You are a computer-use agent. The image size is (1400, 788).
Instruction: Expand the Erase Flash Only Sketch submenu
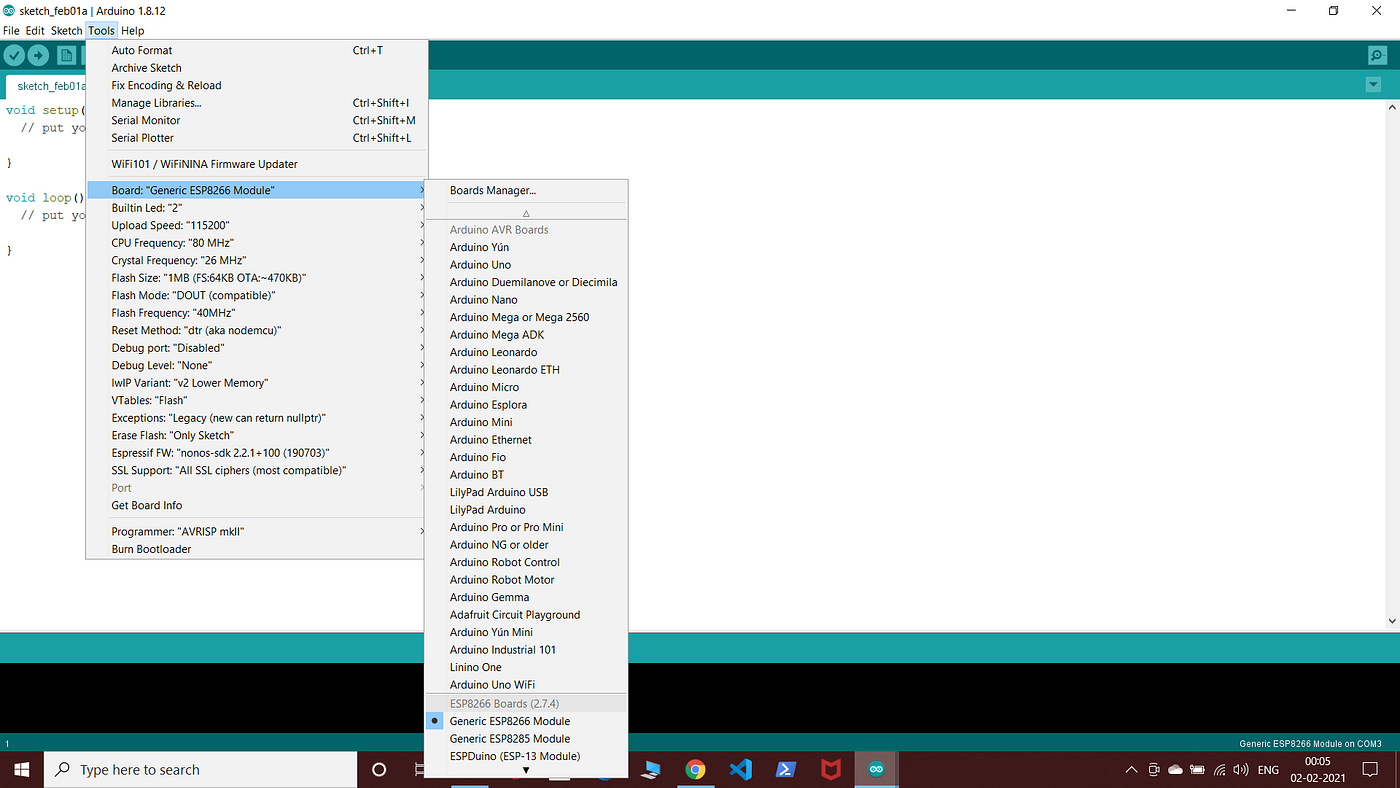click(256, 435)
